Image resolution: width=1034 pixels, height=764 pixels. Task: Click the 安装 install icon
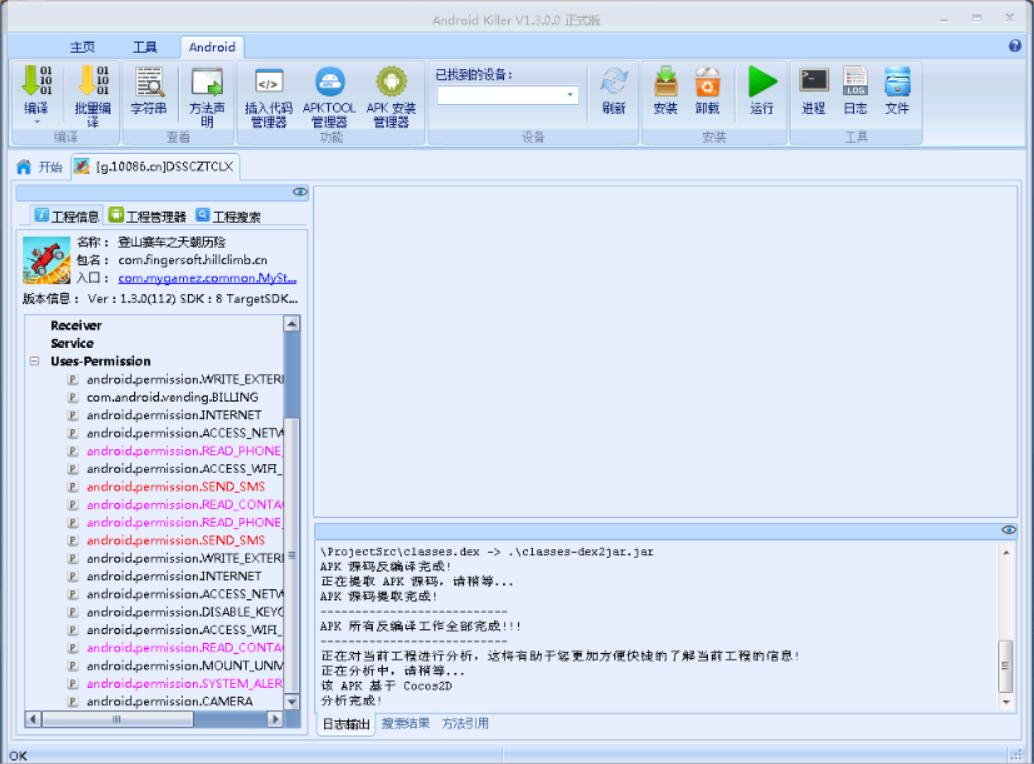point(666,82)
